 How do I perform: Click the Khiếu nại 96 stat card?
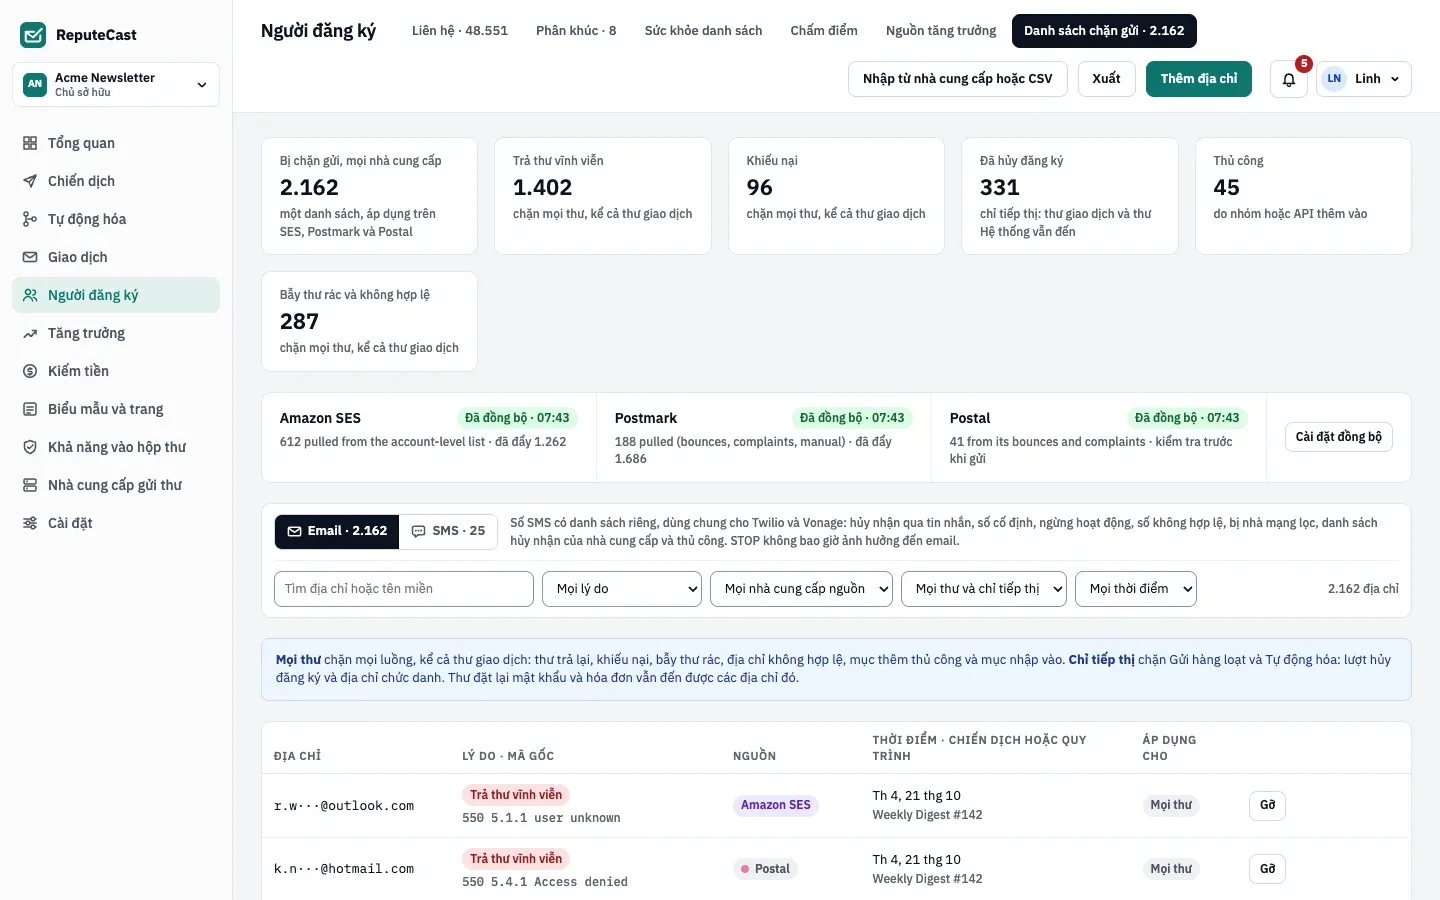(x=836, y=196)
